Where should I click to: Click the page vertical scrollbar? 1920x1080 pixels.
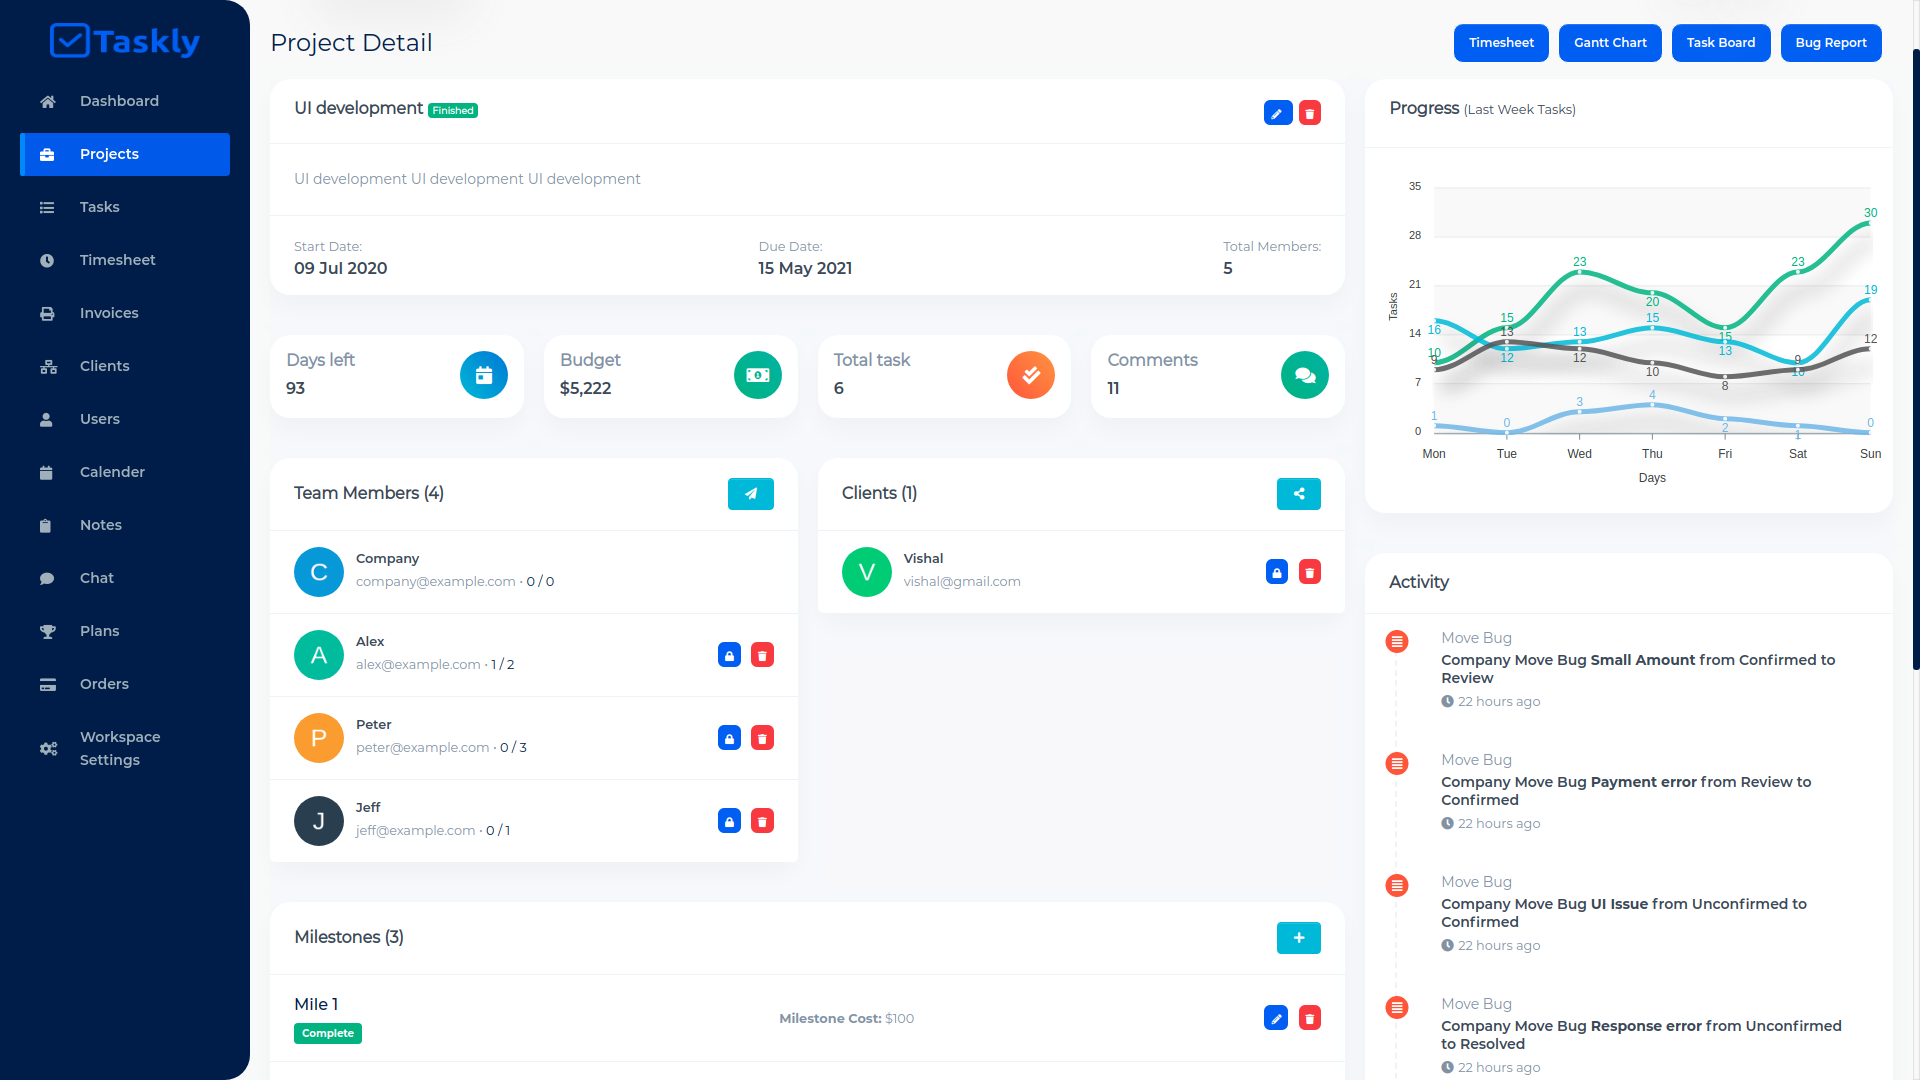coord(1915,360)
